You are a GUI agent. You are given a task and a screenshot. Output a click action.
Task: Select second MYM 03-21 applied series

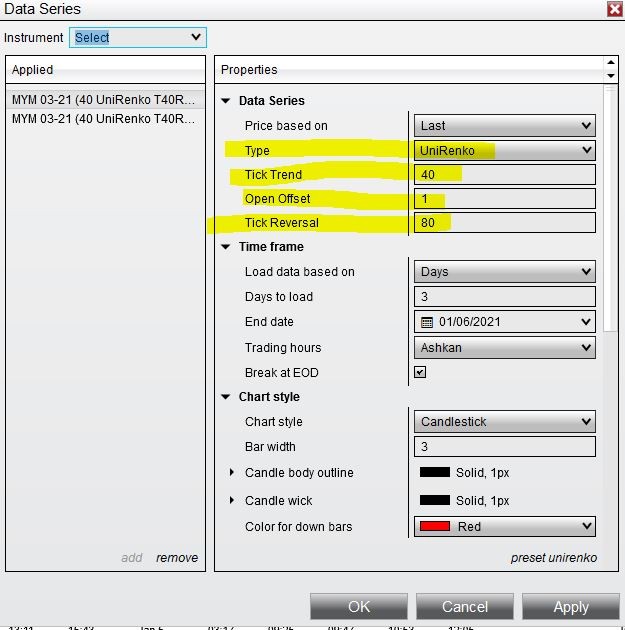[105, 119]
